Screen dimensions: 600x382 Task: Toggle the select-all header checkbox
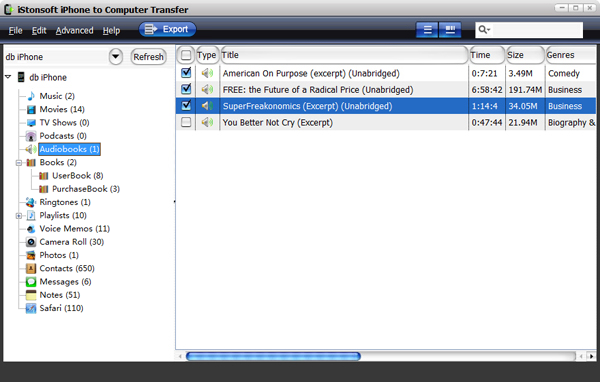point(186,55)
